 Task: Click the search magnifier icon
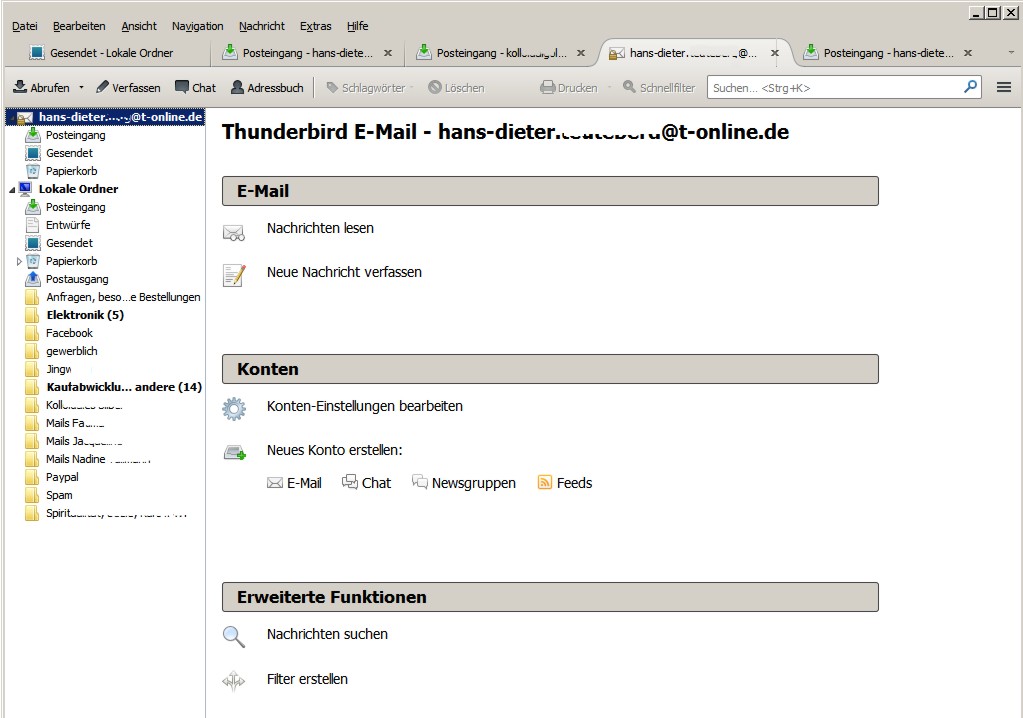coord(971,86)
